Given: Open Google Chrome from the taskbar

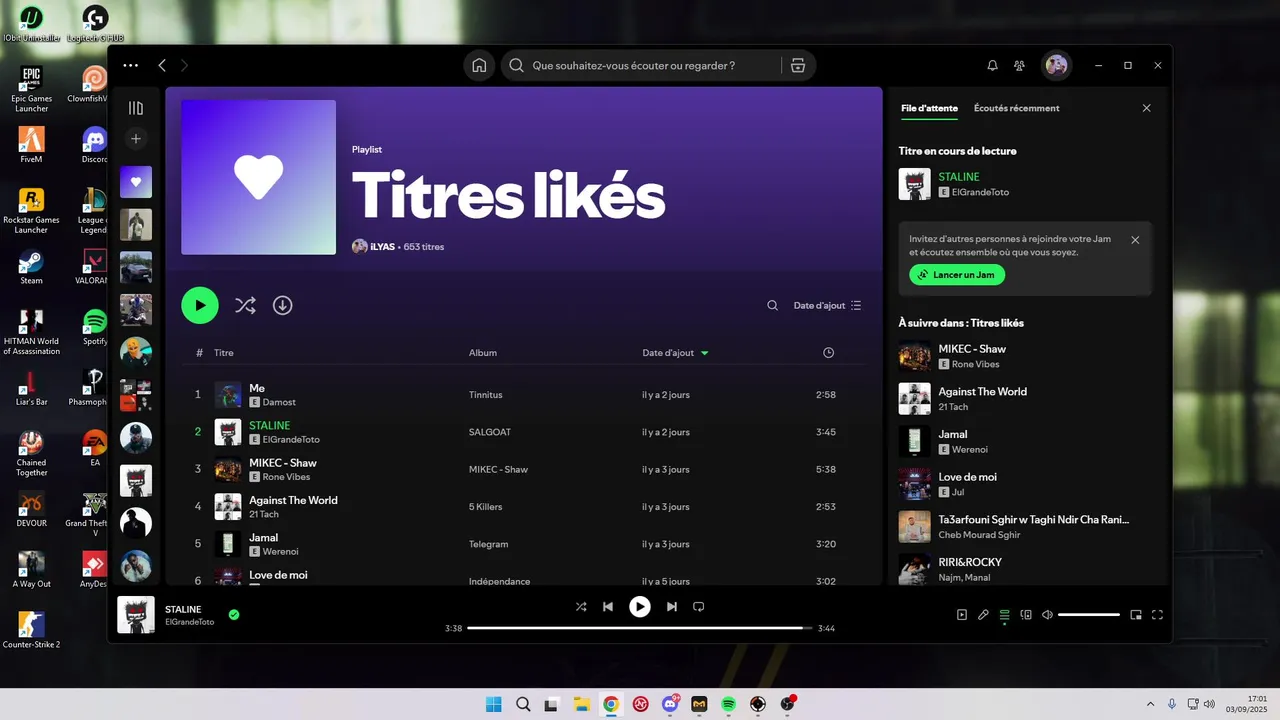Looking at the screenshot, I should [x=611, y=704].
